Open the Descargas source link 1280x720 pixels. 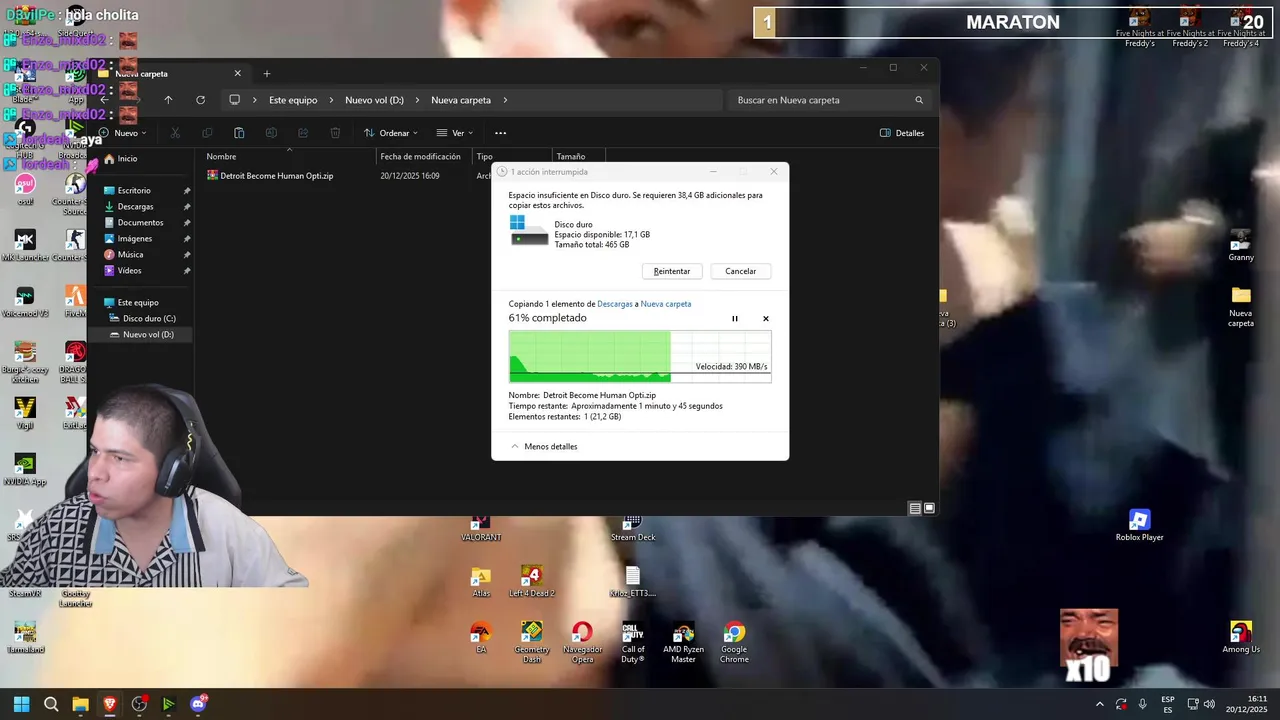615,304
